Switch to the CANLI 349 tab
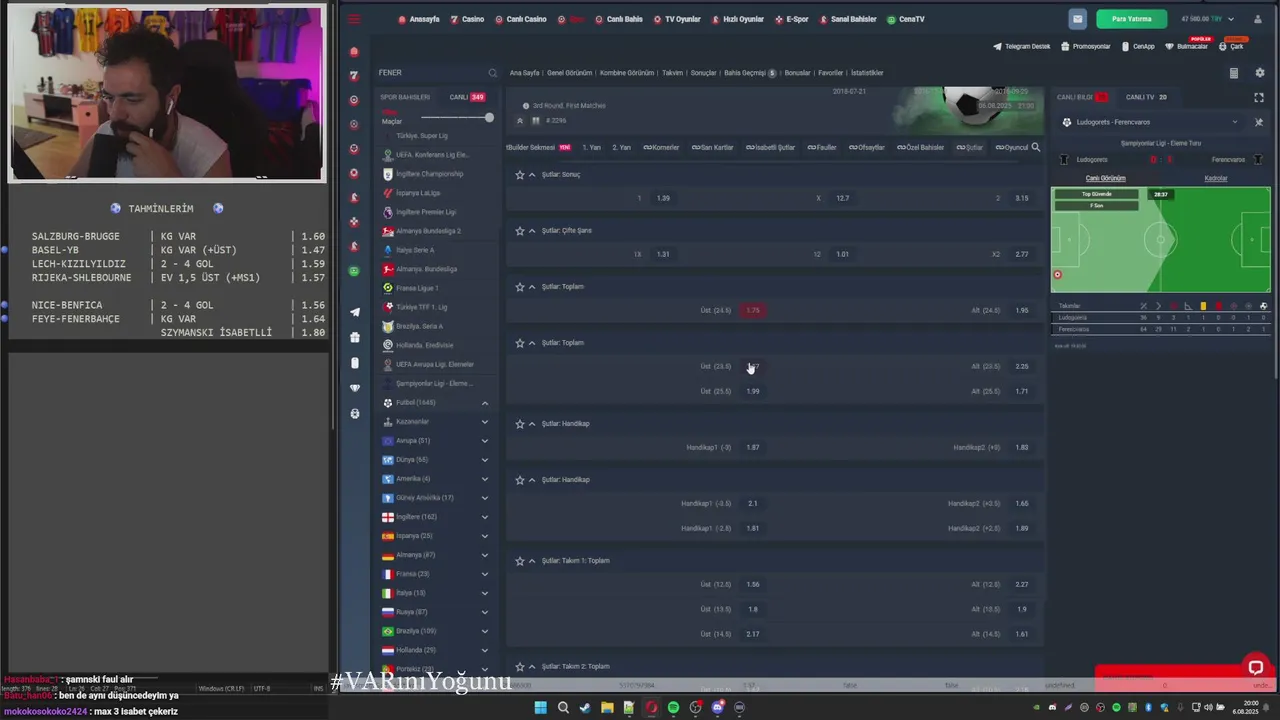1280x720 pixels. click(467, 97)
